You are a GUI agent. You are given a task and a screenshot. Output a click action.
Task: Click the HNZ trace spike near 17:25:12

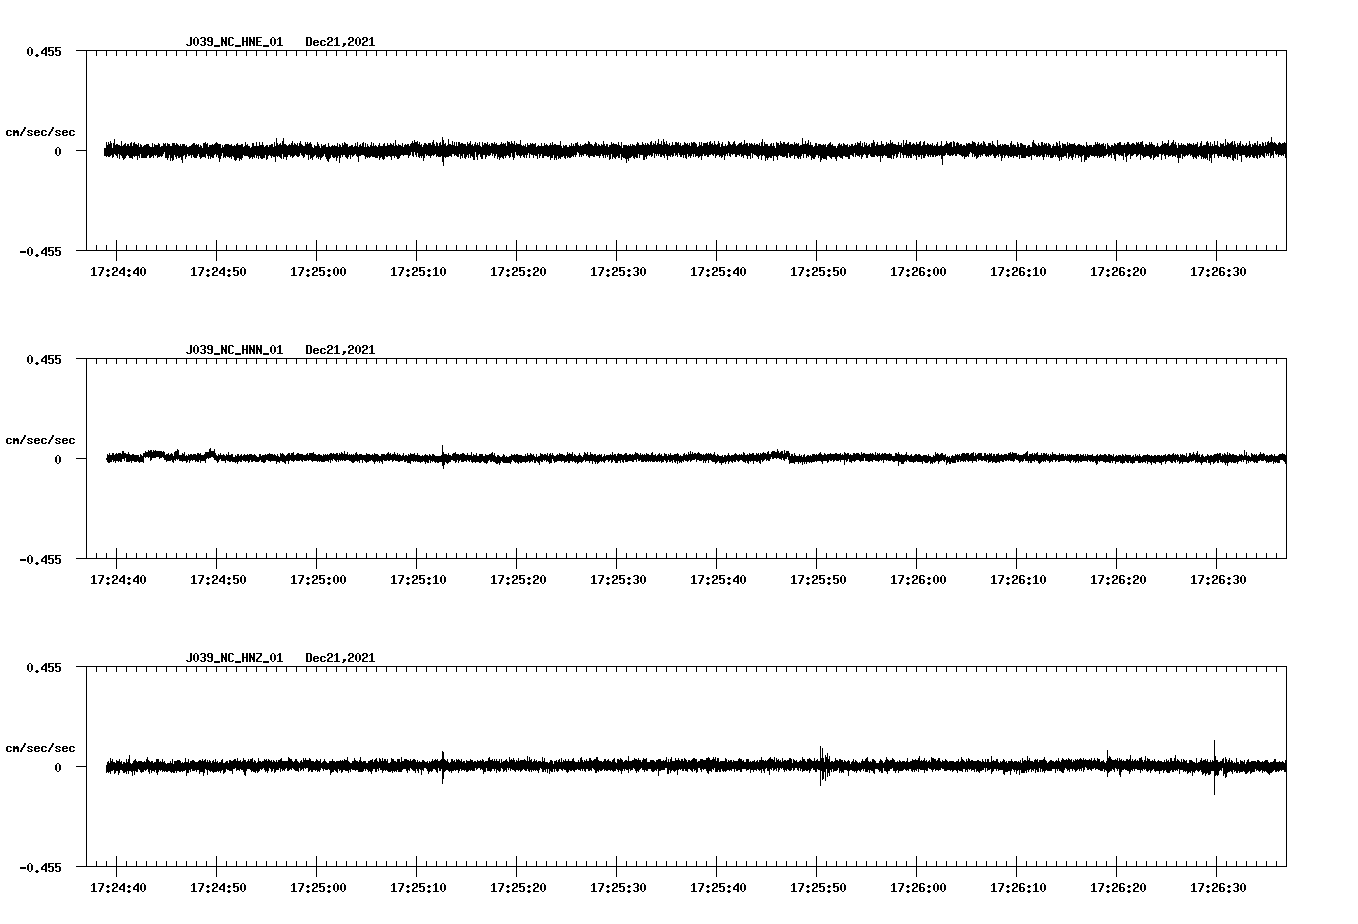443,767
